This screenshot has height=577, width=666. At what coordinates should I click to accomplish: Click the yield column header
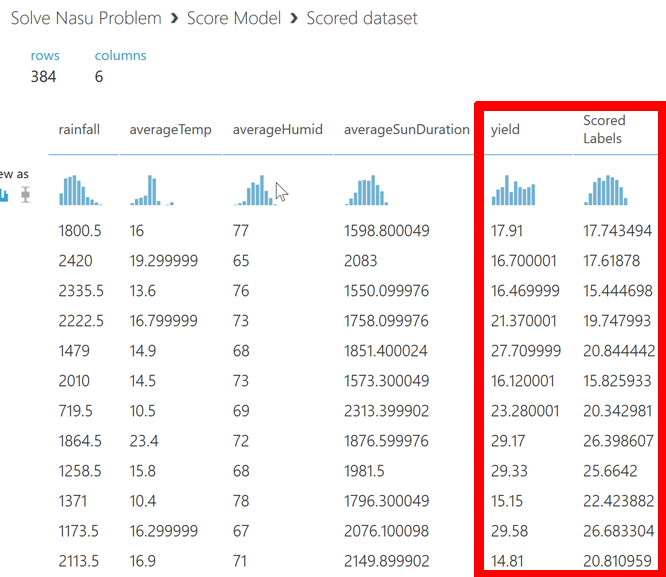tap(505, 129)
